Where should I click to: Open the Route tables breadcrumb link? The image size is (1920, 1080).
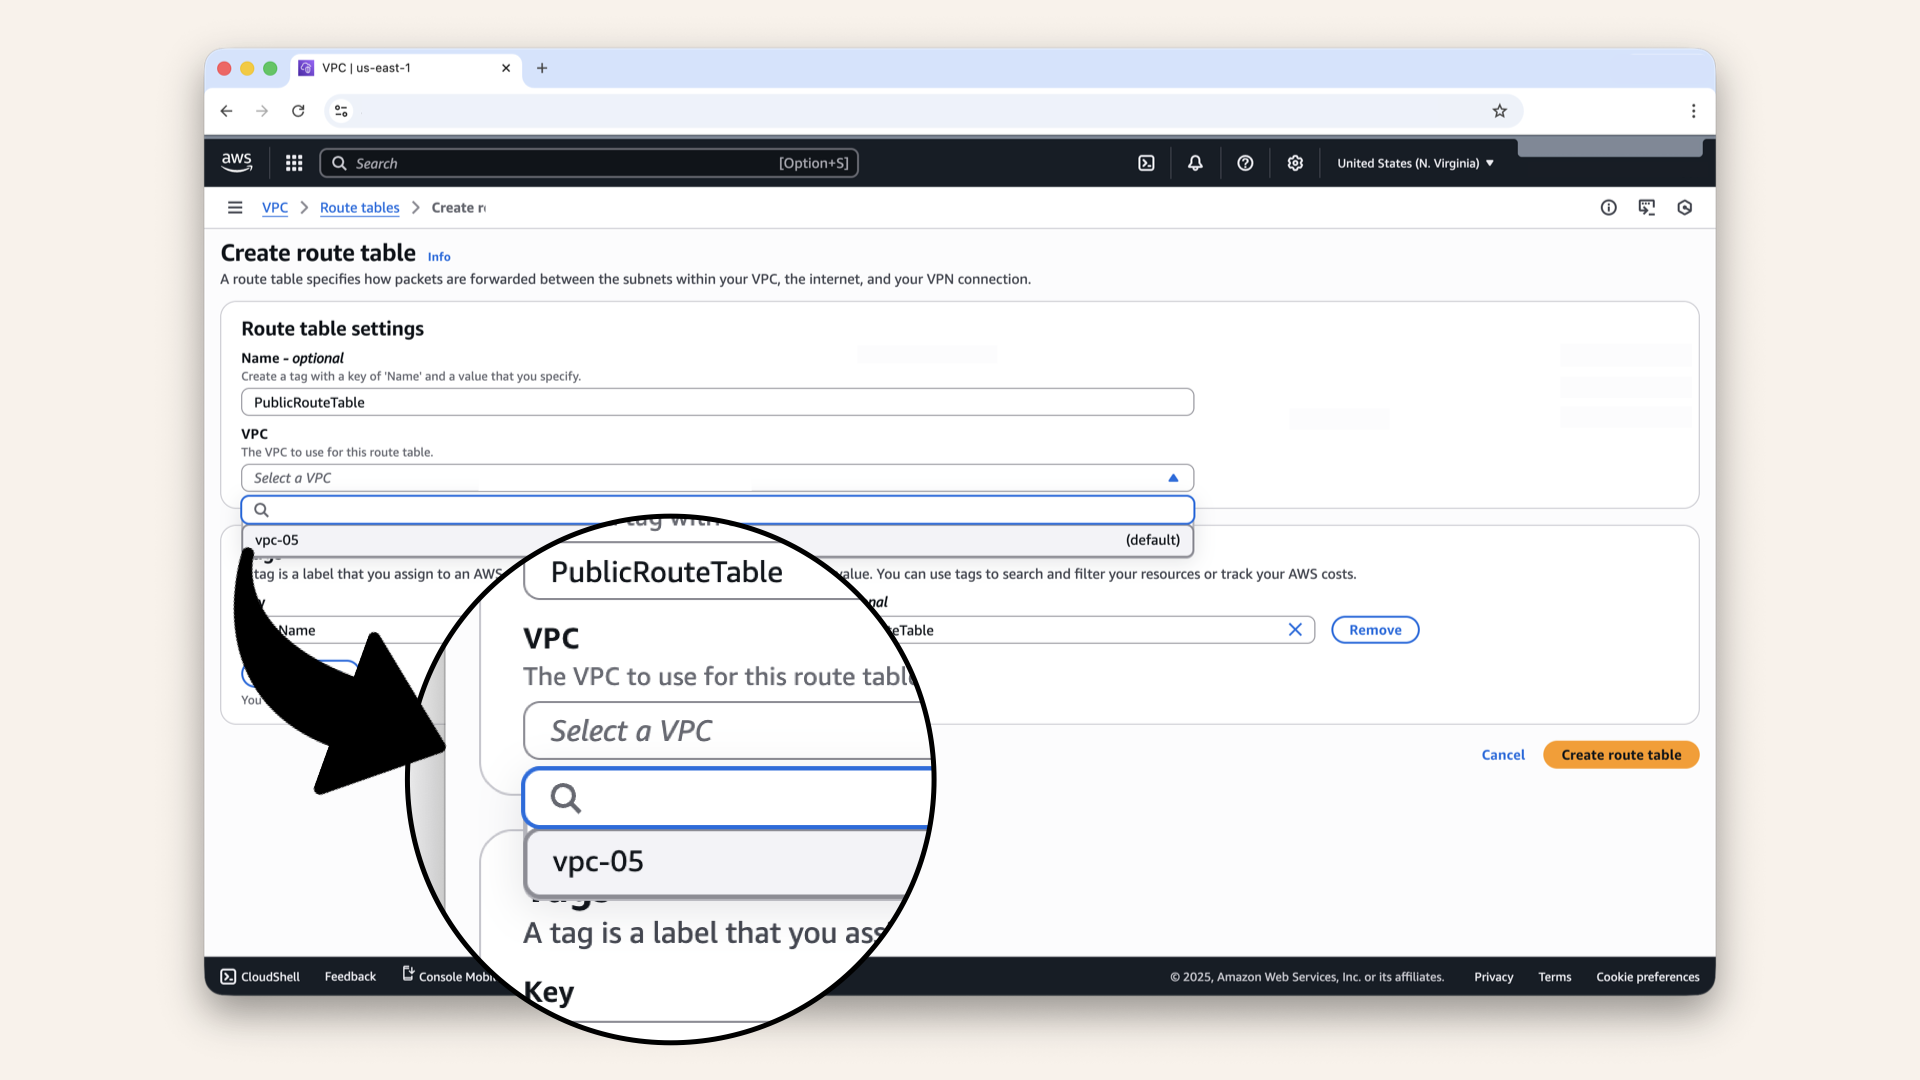(x=359, y=207)
